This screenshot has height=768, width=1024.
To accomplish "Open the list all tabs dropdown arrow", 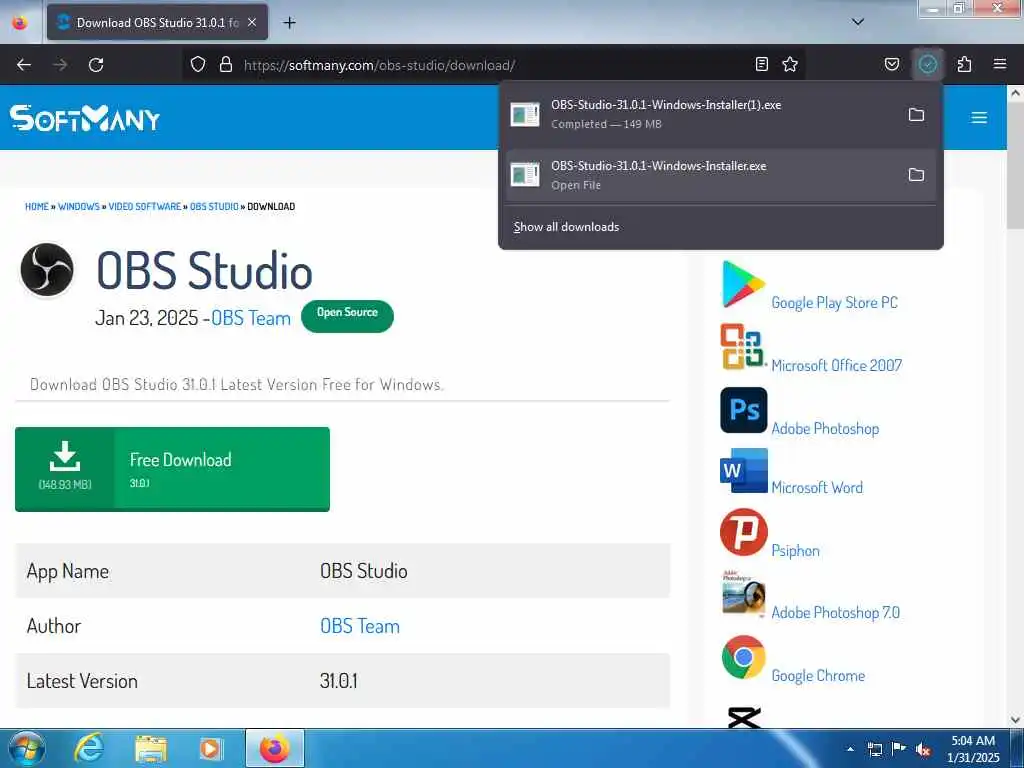I will (x=858, y=22).
